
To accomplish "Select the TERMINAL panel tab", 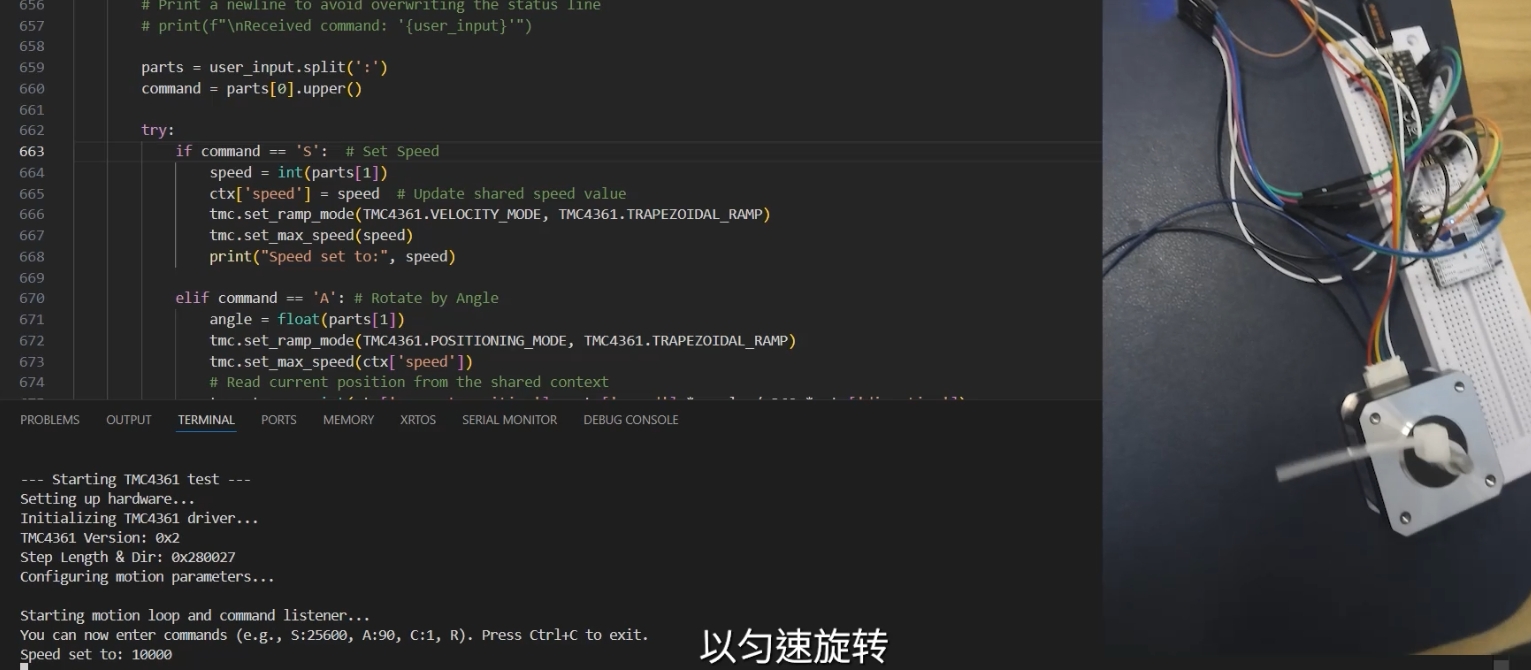I will pyautogui.click(x=206, y=420).
